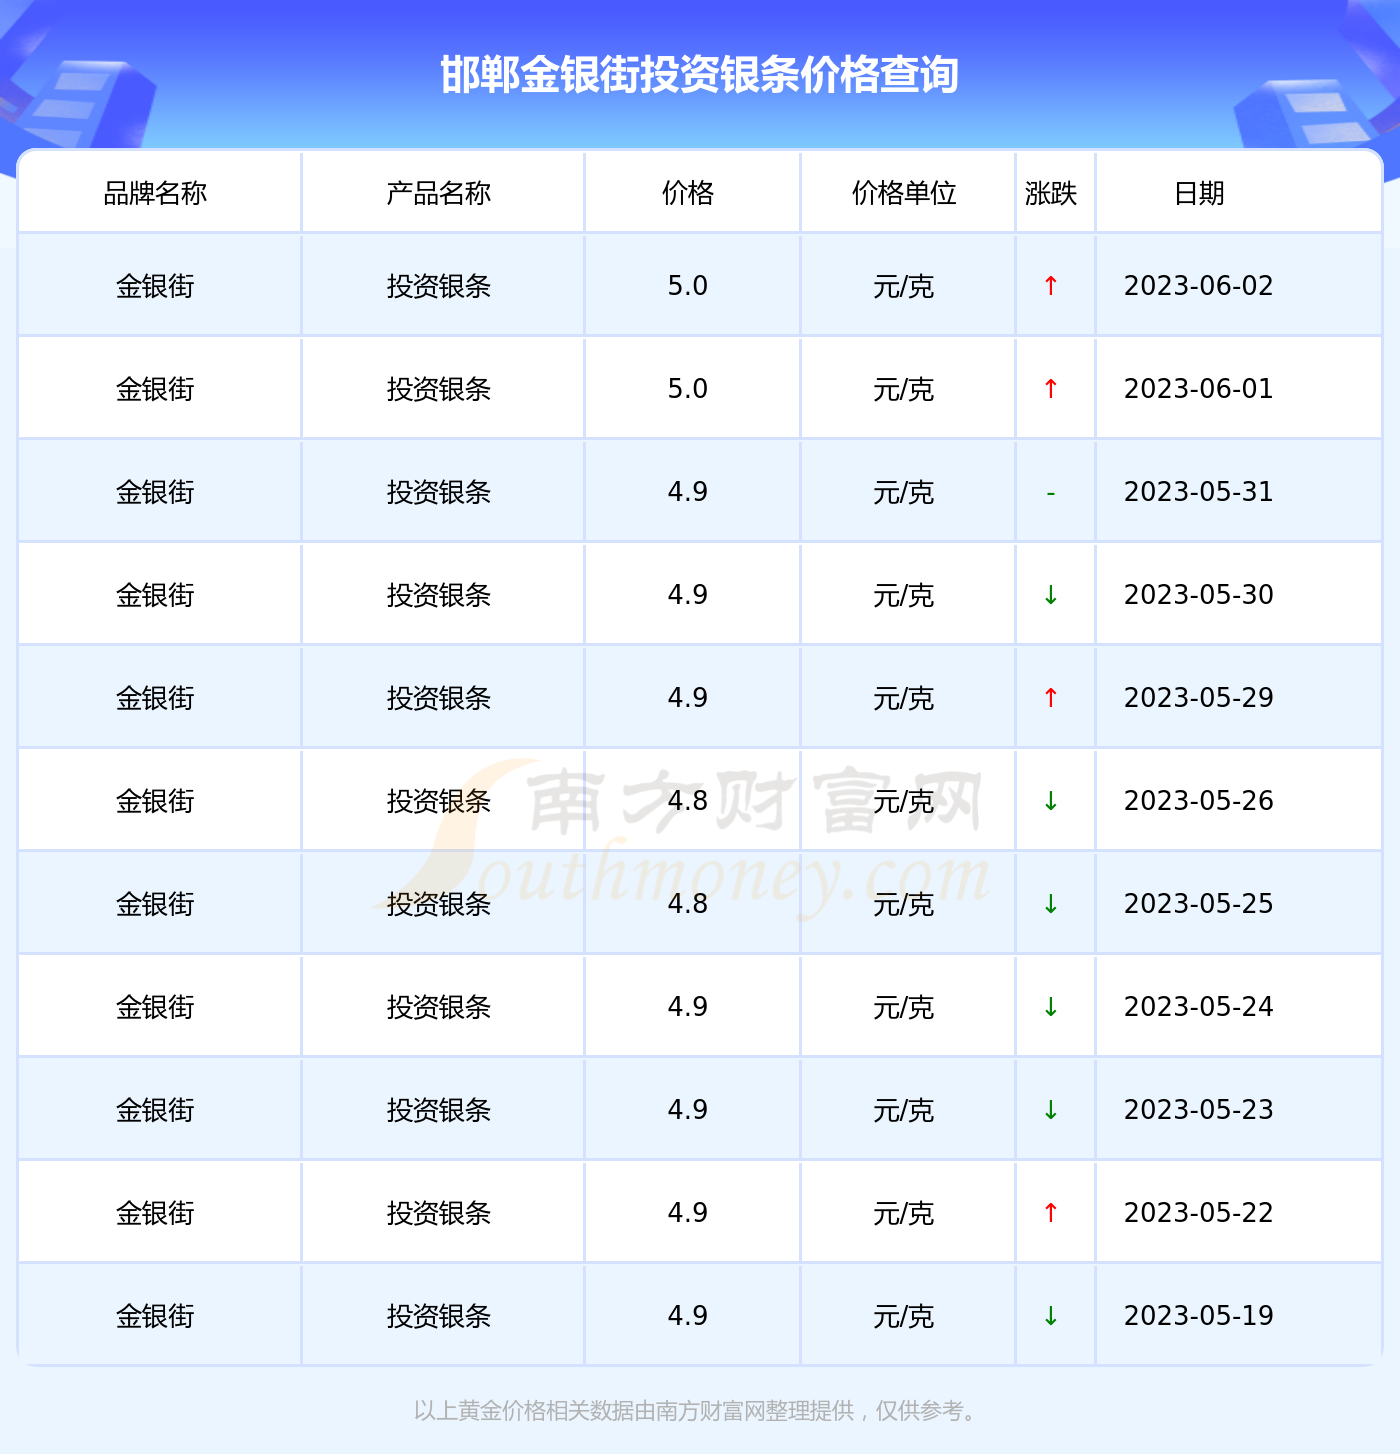Select the 价格单位 column header
The image size is (1400, 1455).
[904, 193]
